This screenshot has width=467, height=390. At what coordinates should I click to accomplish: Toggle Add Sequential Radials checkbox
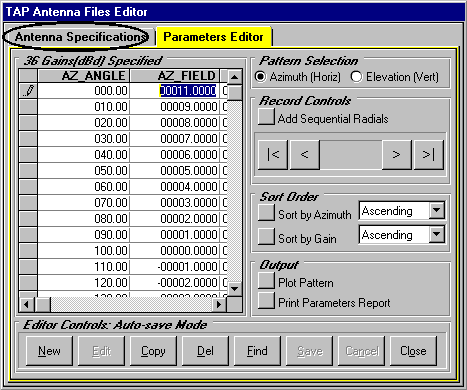266,117
